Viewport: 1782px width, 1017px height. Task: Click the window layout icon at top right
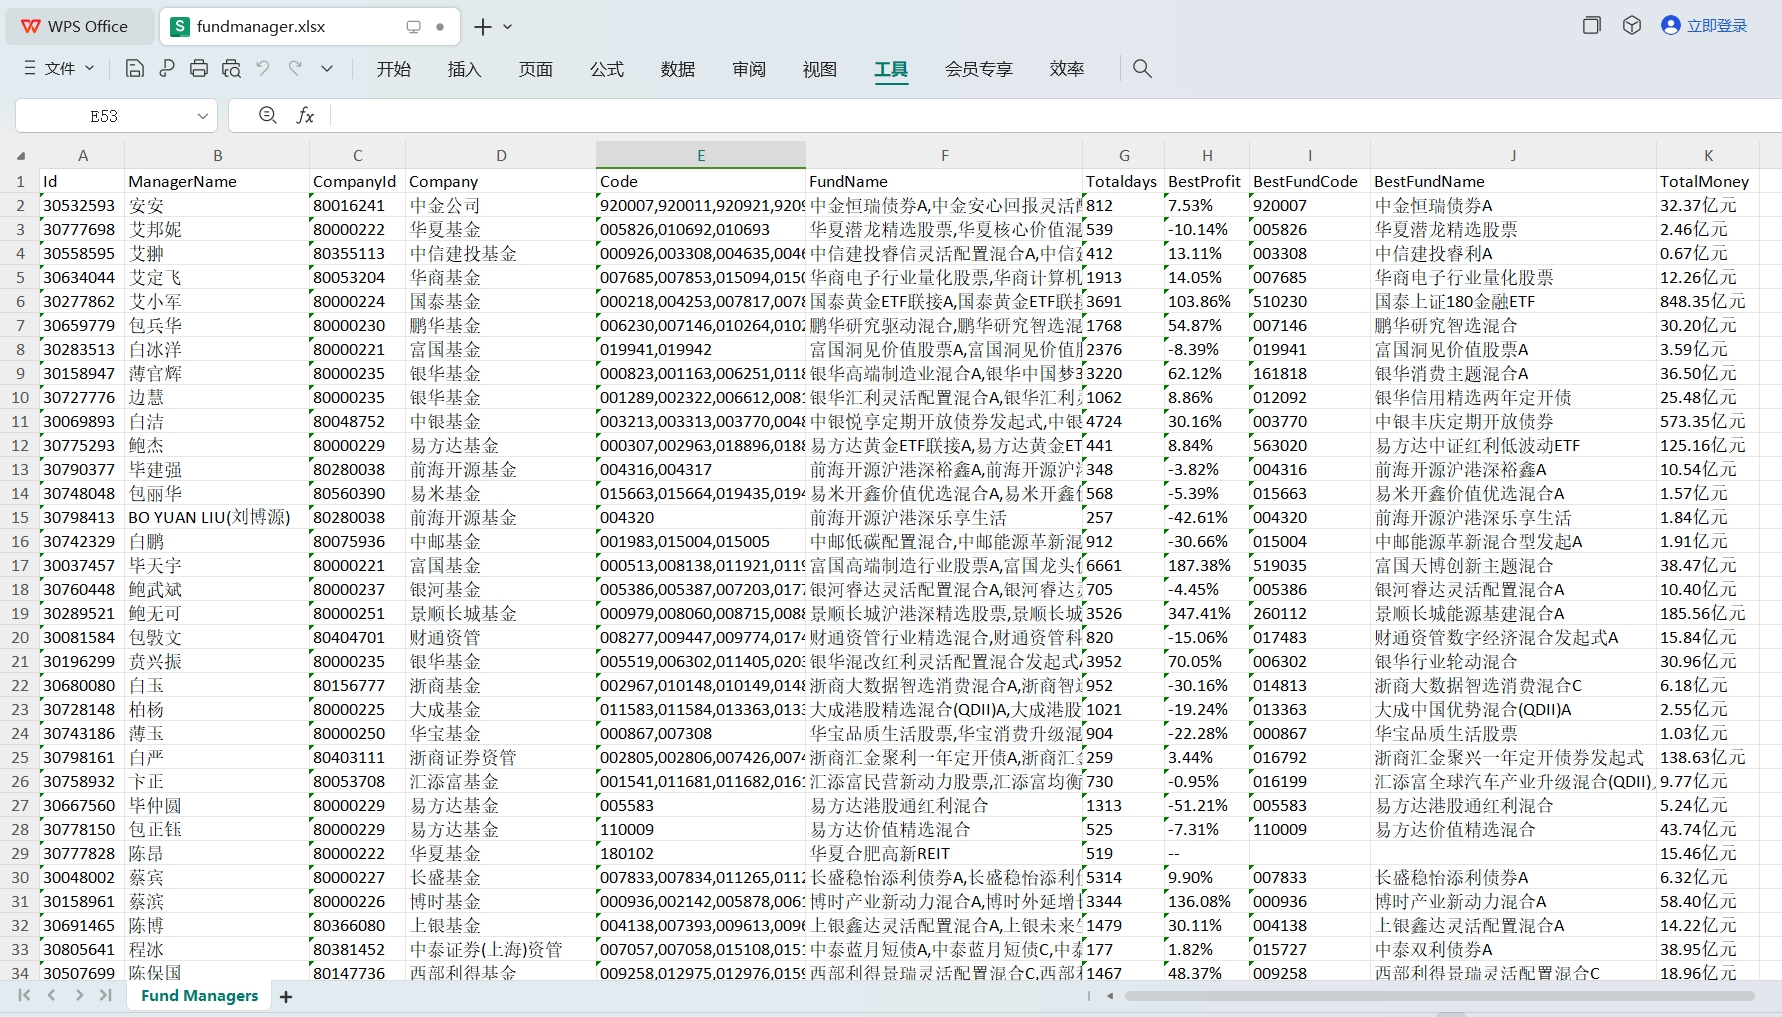point(1591,26)
